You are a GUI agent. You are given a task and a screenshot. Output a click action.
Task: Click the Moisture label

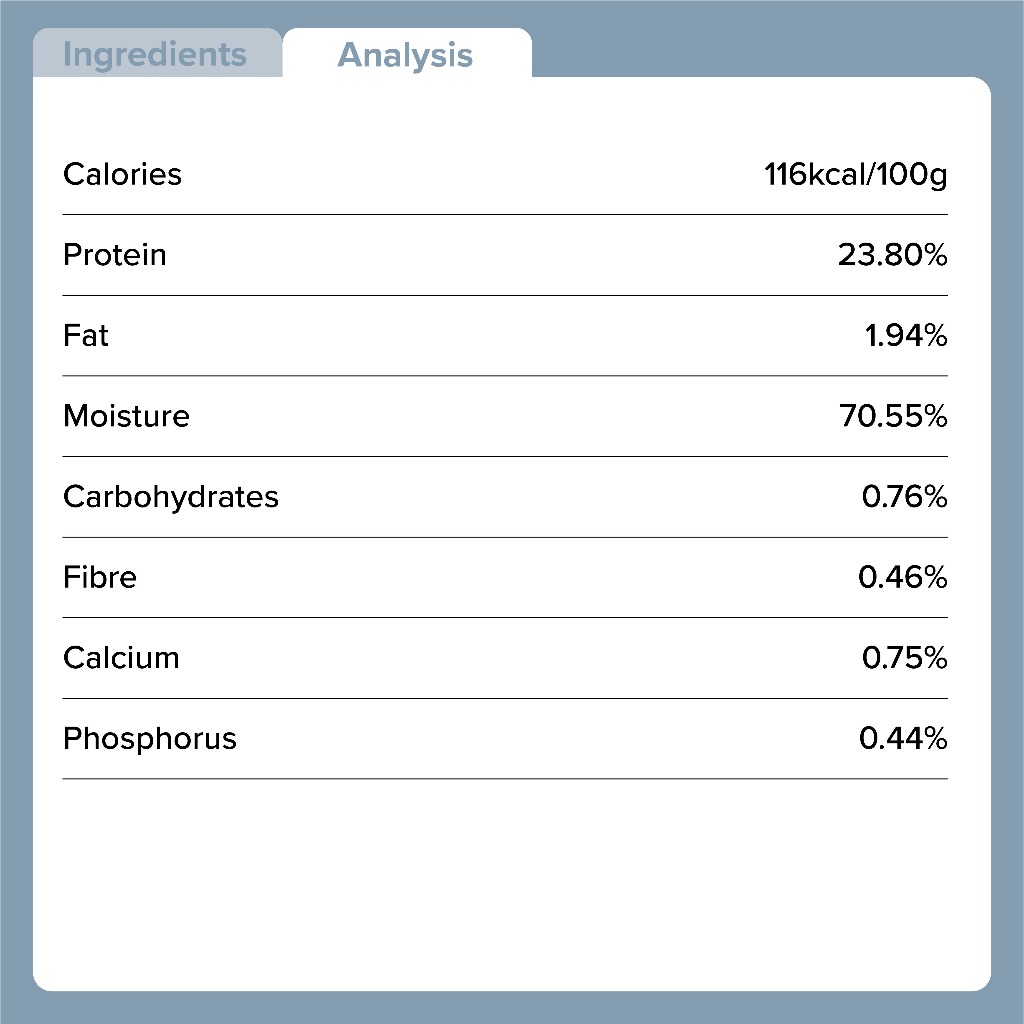[x=126, y=416]
